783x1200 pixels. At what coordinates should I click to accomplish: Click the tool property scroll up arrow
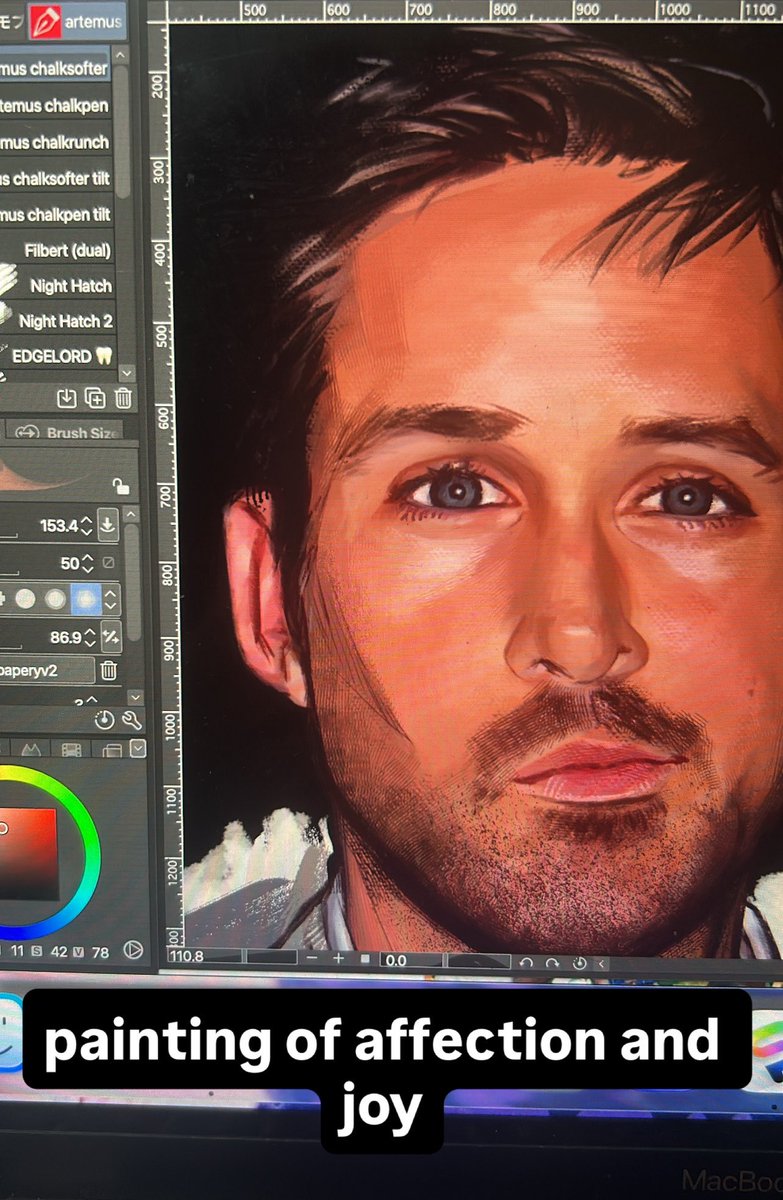(130, 515)
